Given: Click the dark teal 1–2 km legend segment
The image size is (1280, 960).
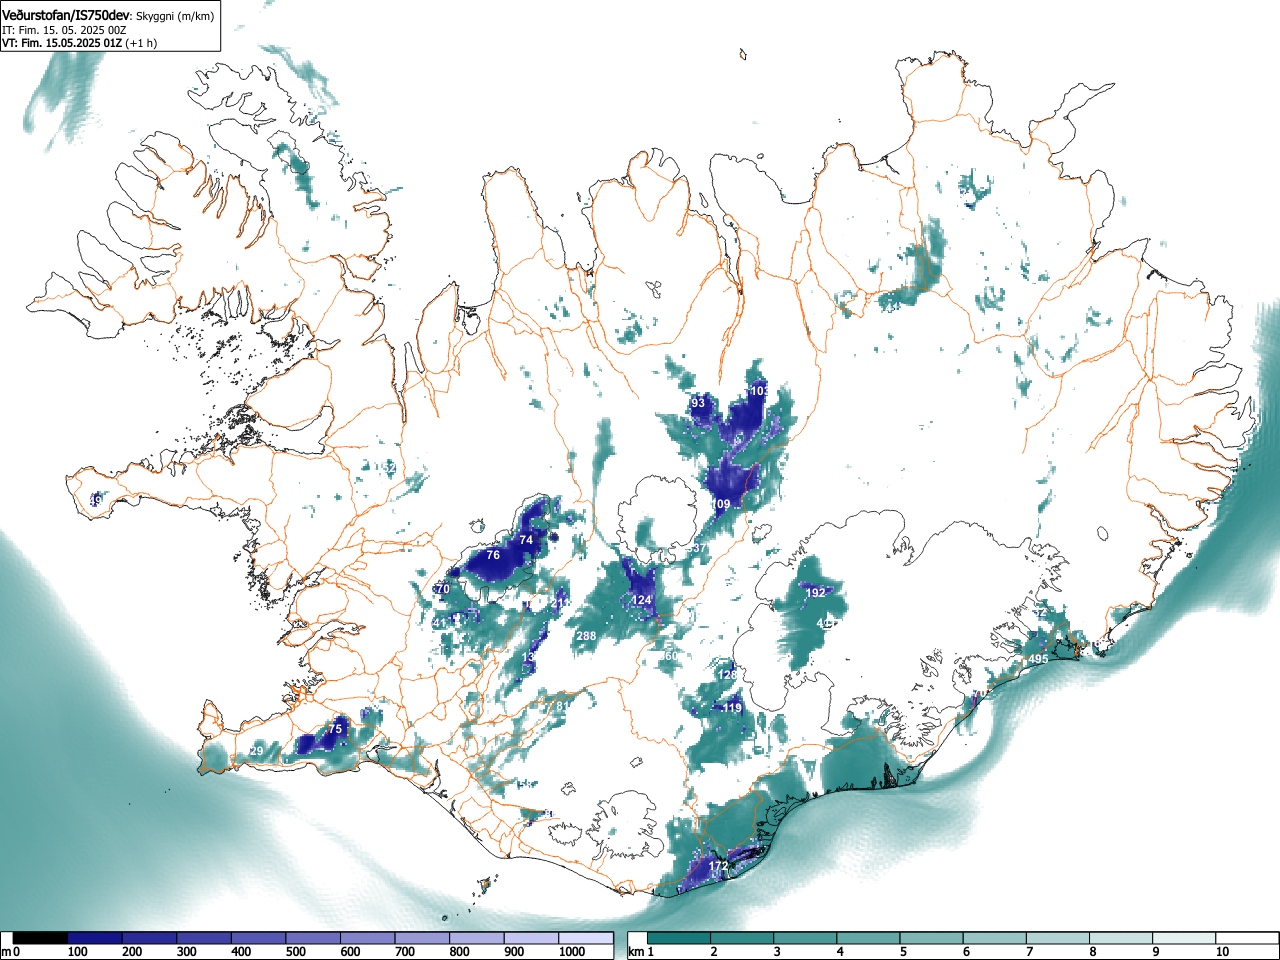Looking at the screenshot, I should click(680, 938).
